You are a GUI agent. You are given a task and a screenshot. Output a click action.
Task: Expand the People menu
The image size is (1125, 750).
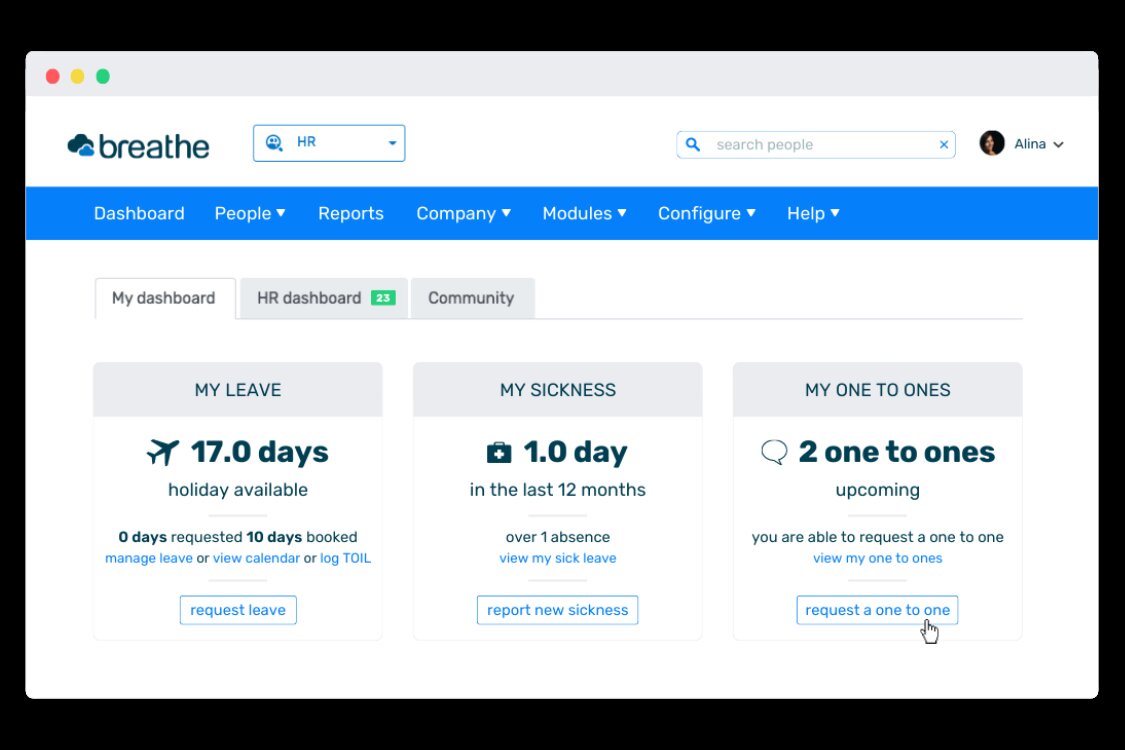point(250,213)
